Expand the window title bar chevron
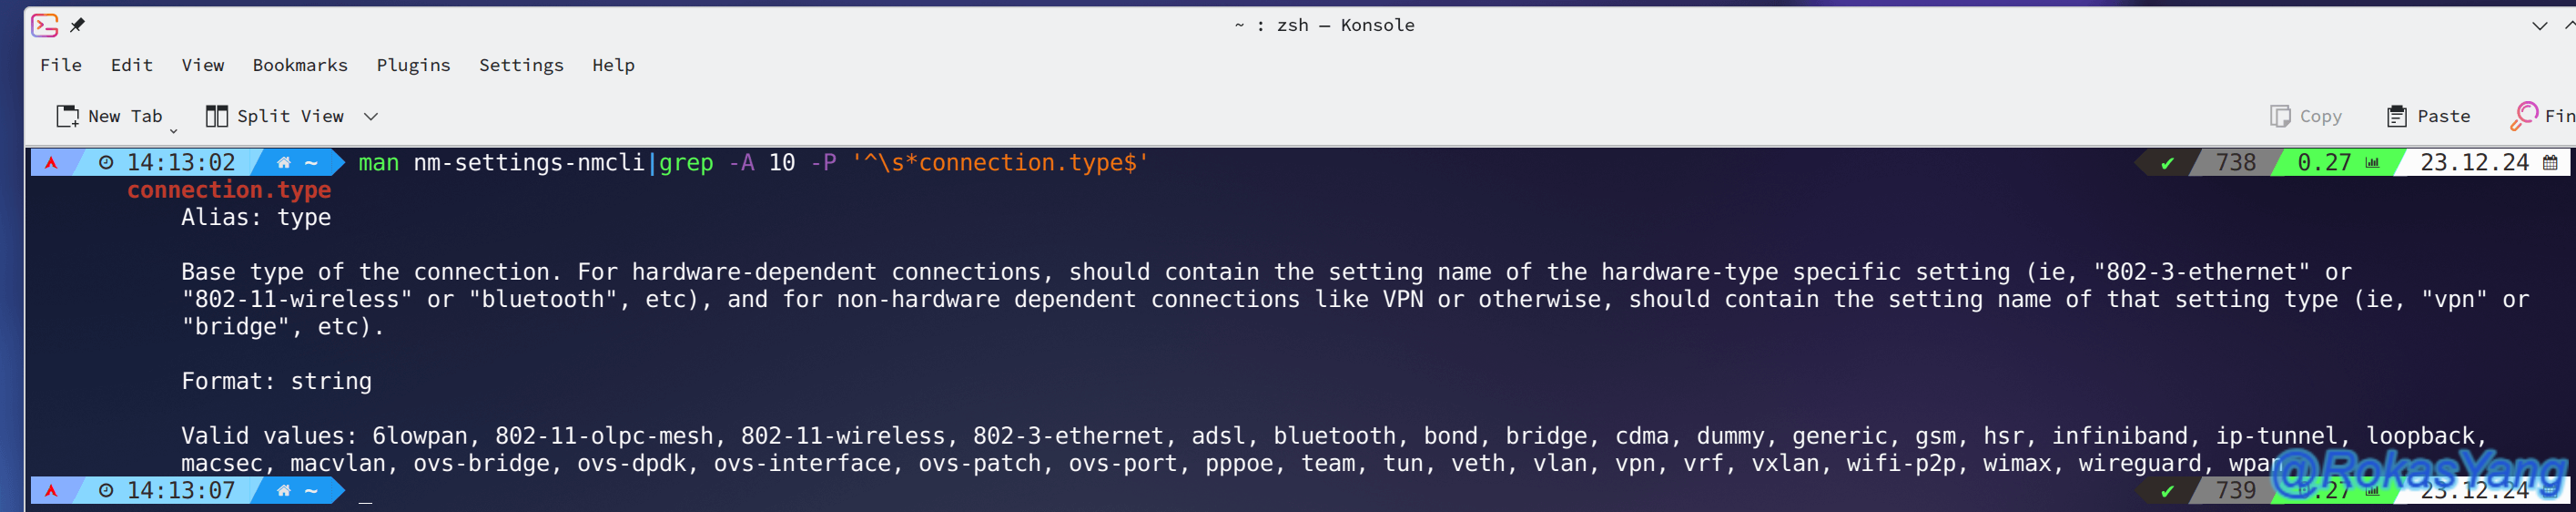Screen dimensions: 2576x512 [x=2540, y=26]
